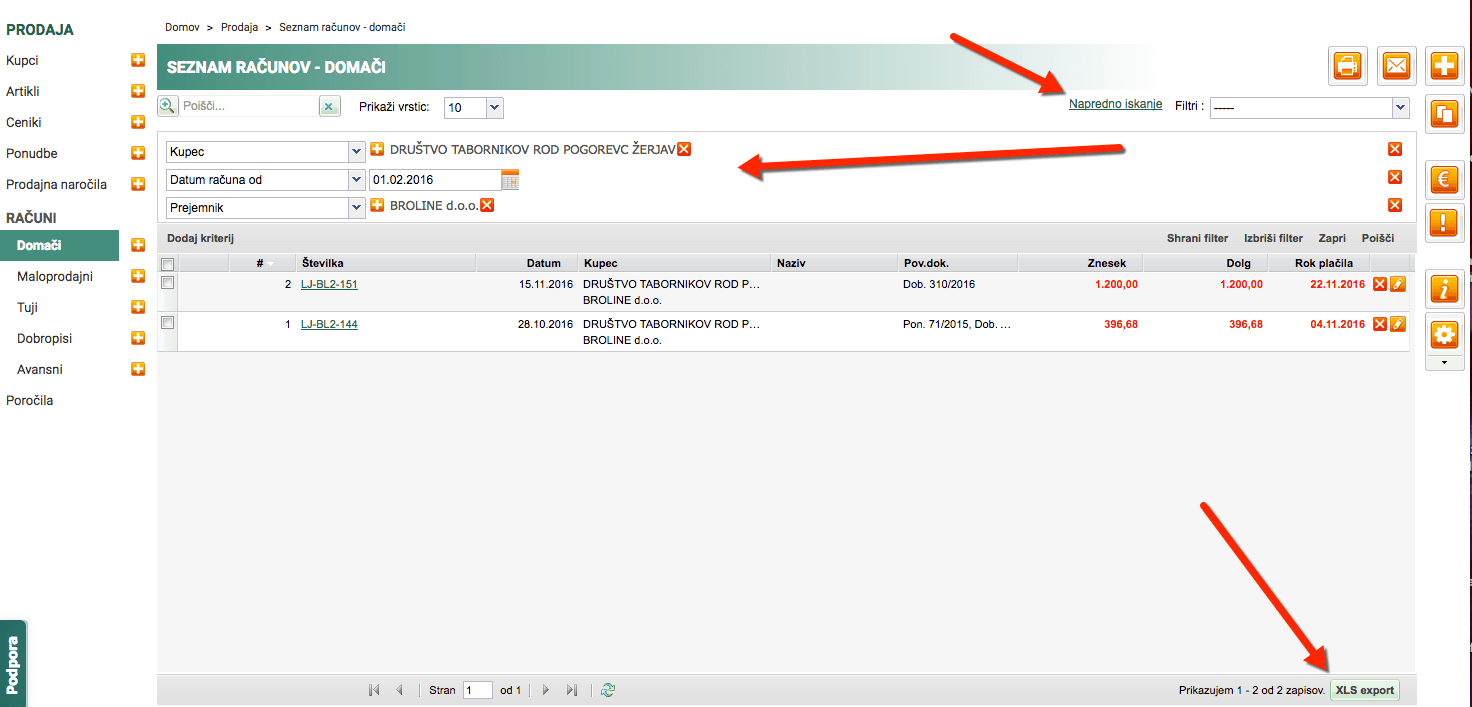Image resolution: width=1472 pixels, height=707 pixels.
Task: Click the refresh icon in the pagination bar
Action: [x=608, y=690]
